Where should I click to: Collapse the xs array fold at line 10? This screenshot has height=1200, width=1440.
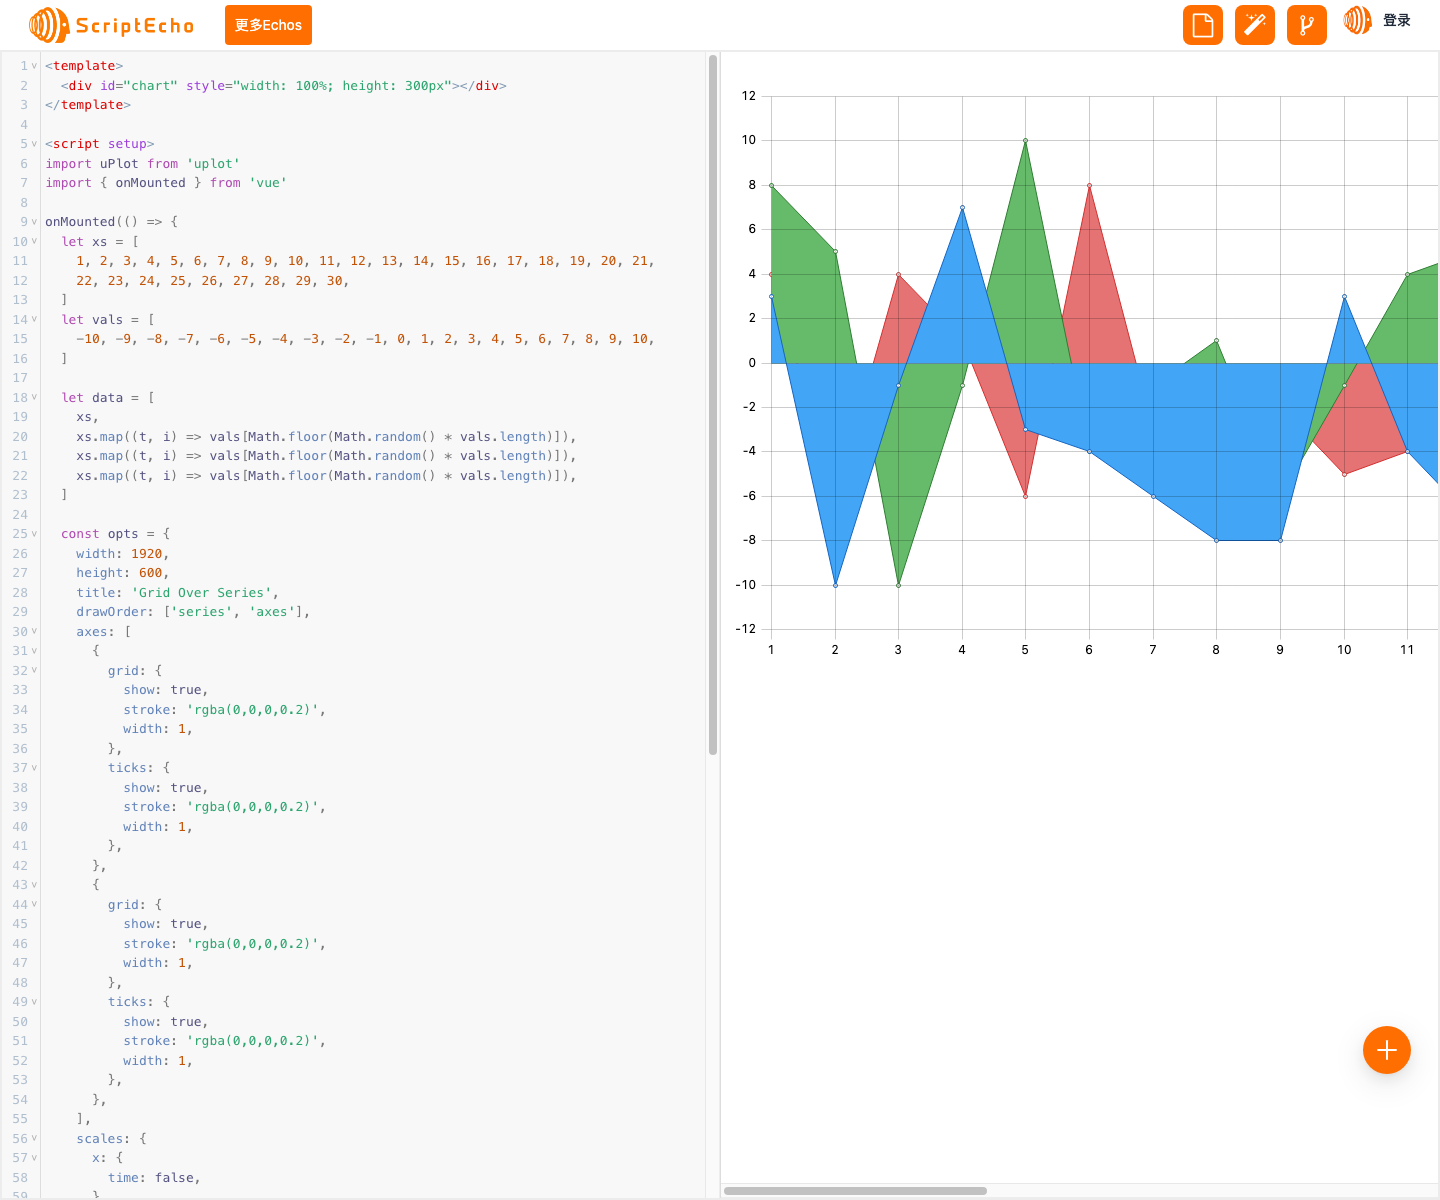tap(34, 242)
